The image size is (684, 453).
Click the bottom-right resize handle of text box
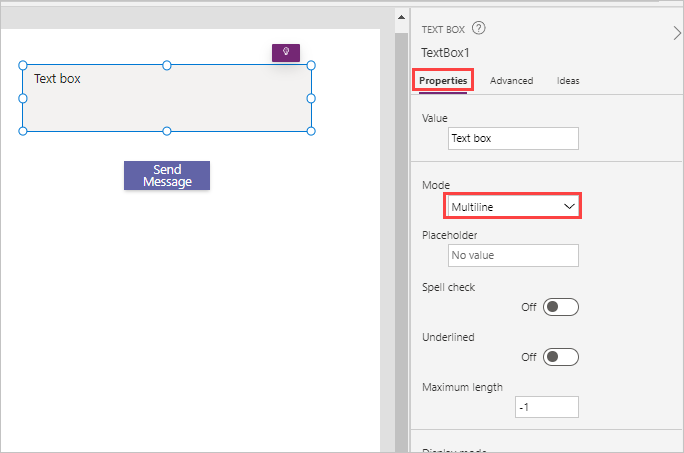(x=311, y=131)
